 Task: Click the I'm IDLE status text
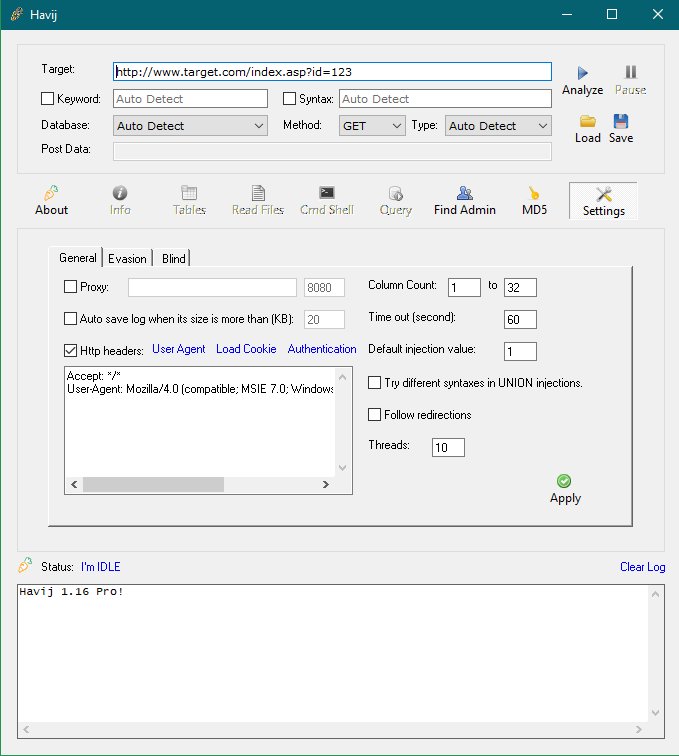100,567
